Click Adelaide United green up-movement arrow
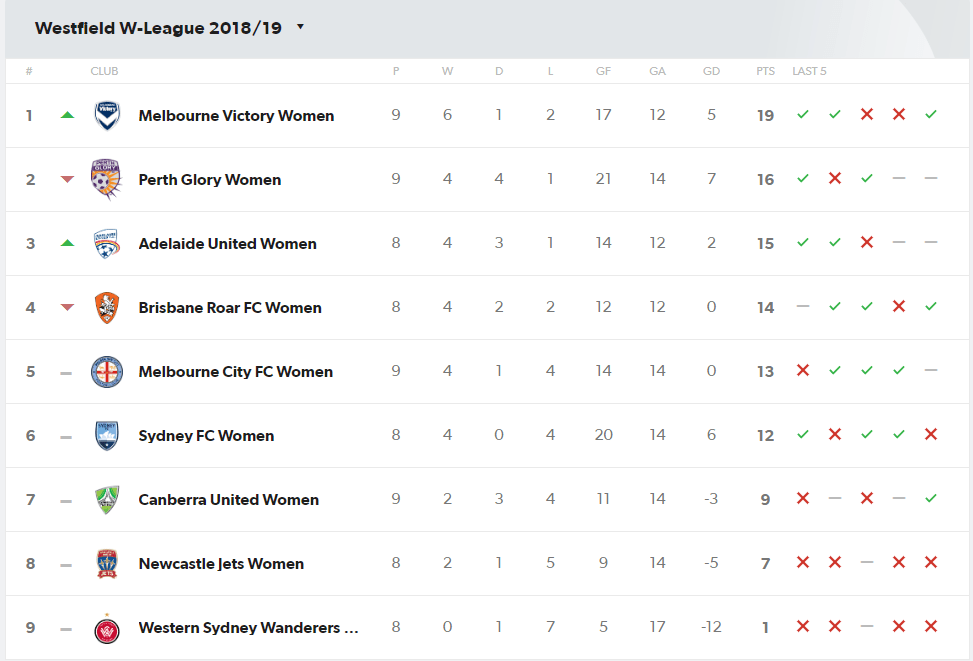The image size is (973, 661). (68, 243)
